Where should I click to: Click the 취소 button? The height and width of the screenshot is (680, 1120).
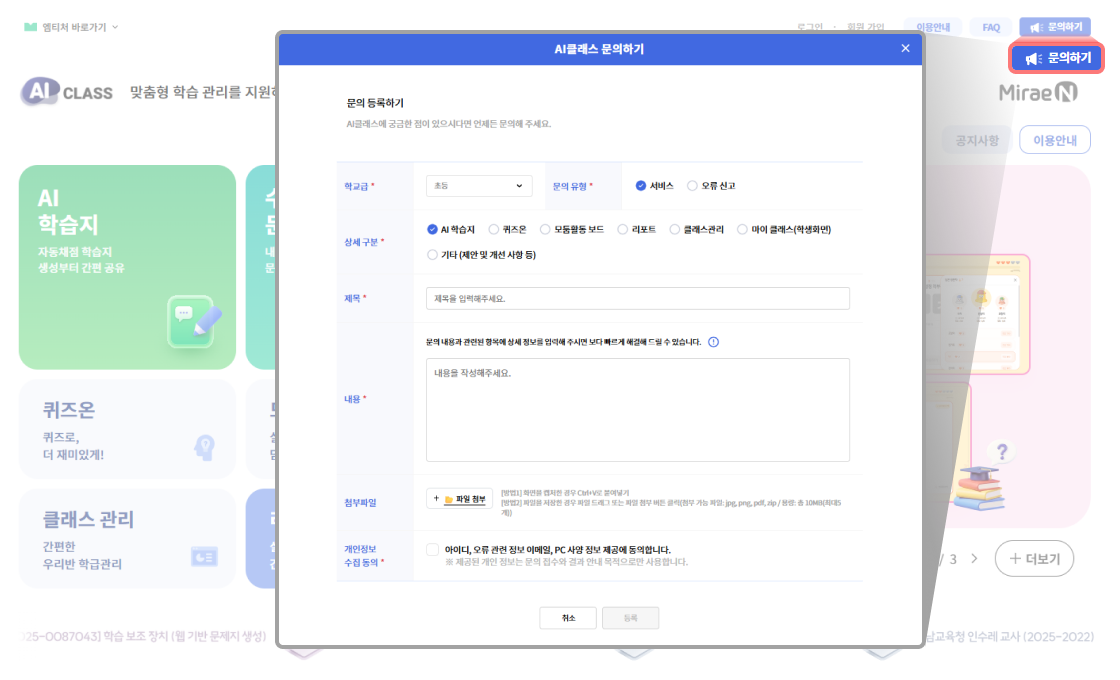(x=568, y=618)
